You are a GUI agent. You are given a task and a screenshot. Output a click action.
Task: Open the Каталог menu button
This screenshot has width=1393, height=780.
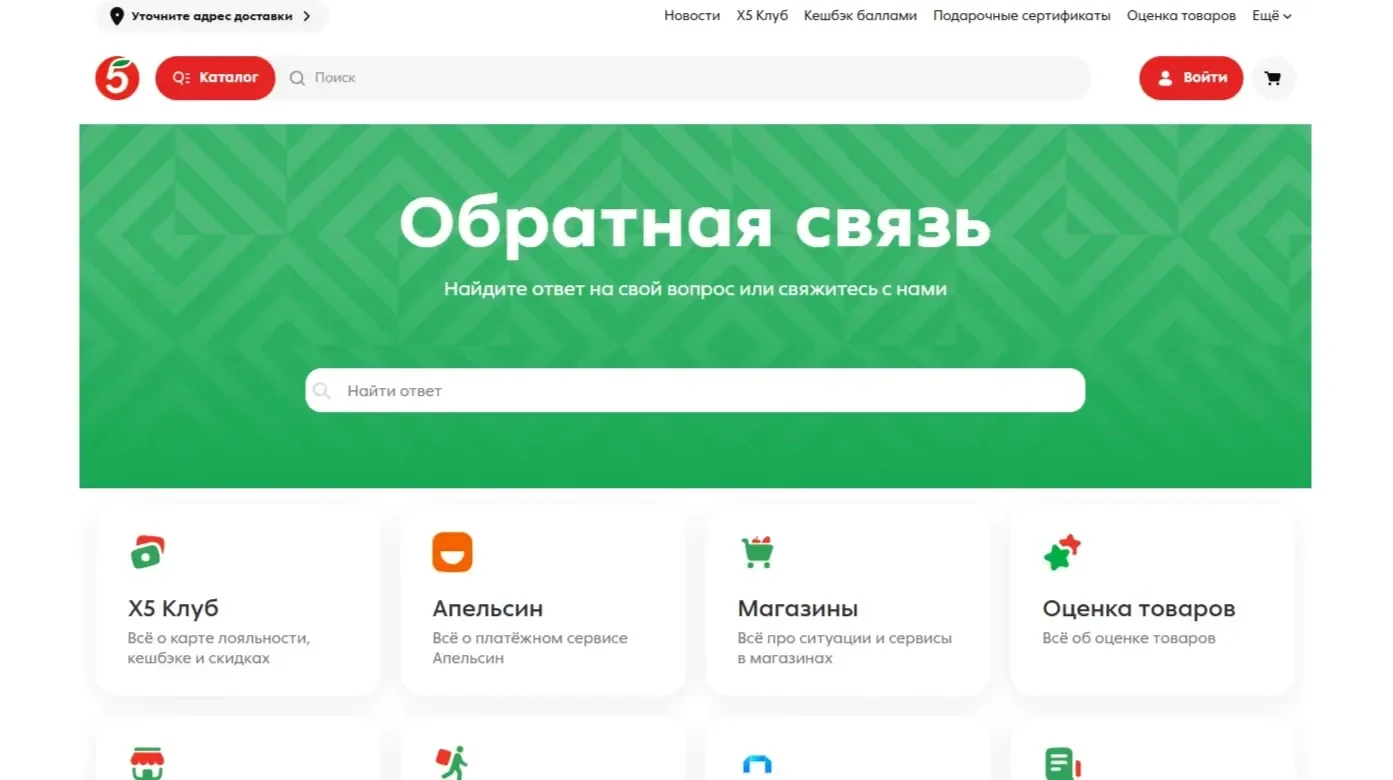click(215, 78)
